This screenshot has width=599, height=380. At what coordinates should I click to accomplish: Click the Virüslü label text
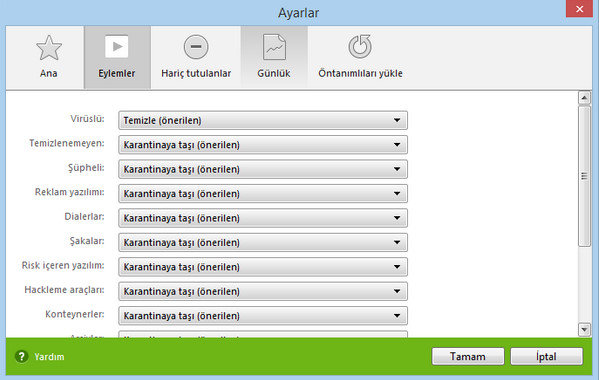[x=87, y=119]
